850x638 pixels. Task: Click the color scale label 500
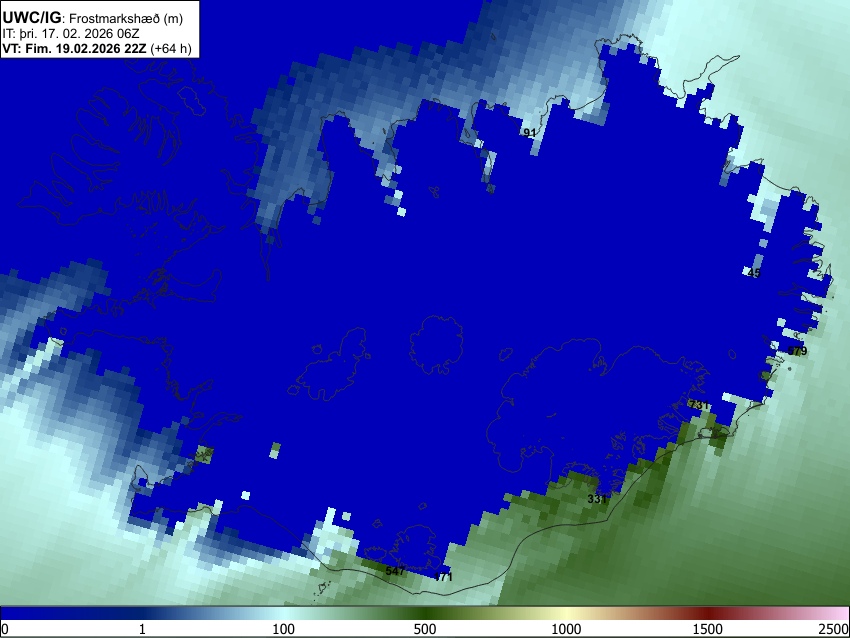coord(425,629)
